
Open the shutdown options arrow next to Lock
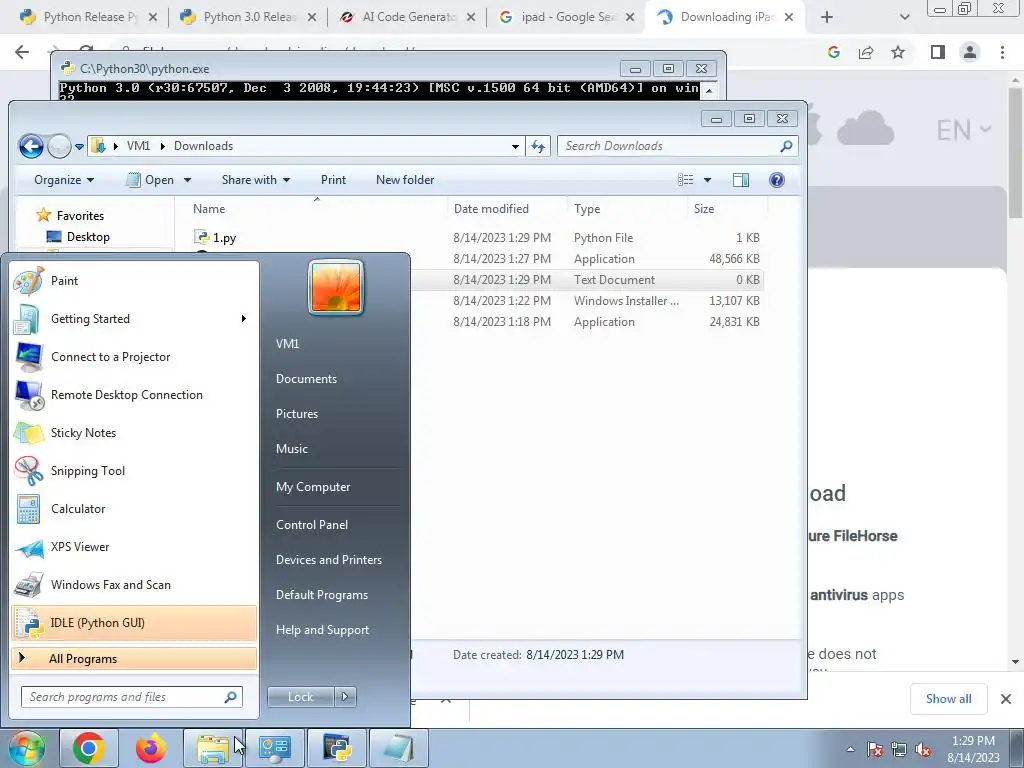pyautogui.click(x=345, y=697)
